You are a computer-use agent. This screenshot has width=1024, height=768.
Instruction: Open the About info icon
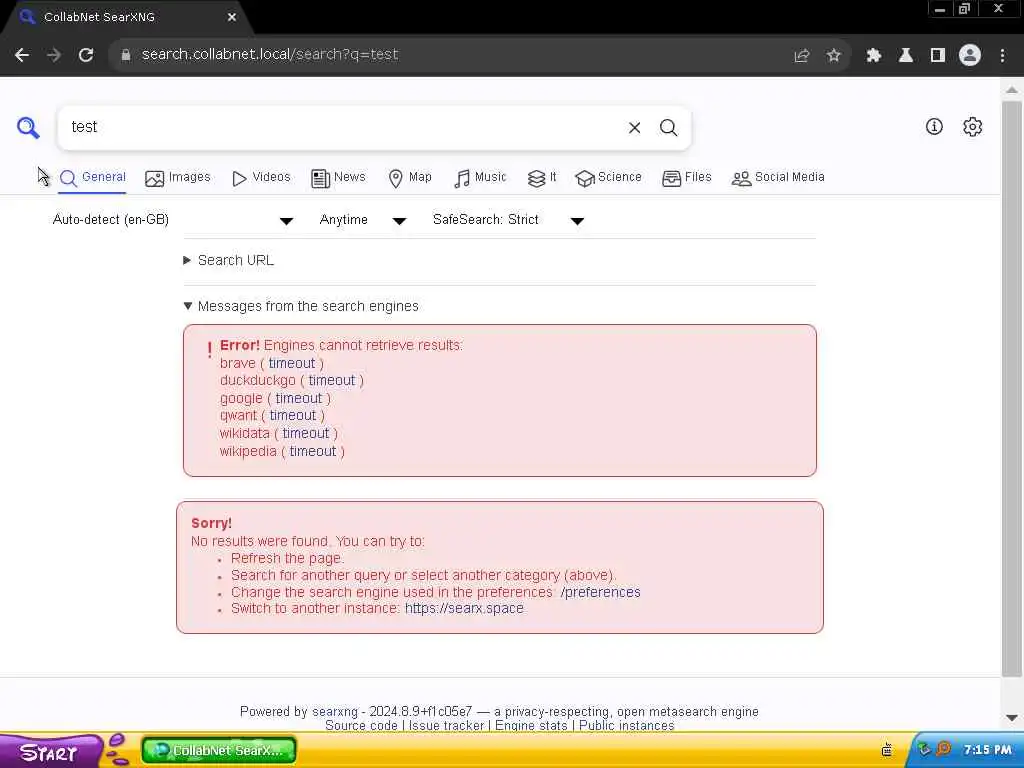pyautogui.click(x=934, y=127)
